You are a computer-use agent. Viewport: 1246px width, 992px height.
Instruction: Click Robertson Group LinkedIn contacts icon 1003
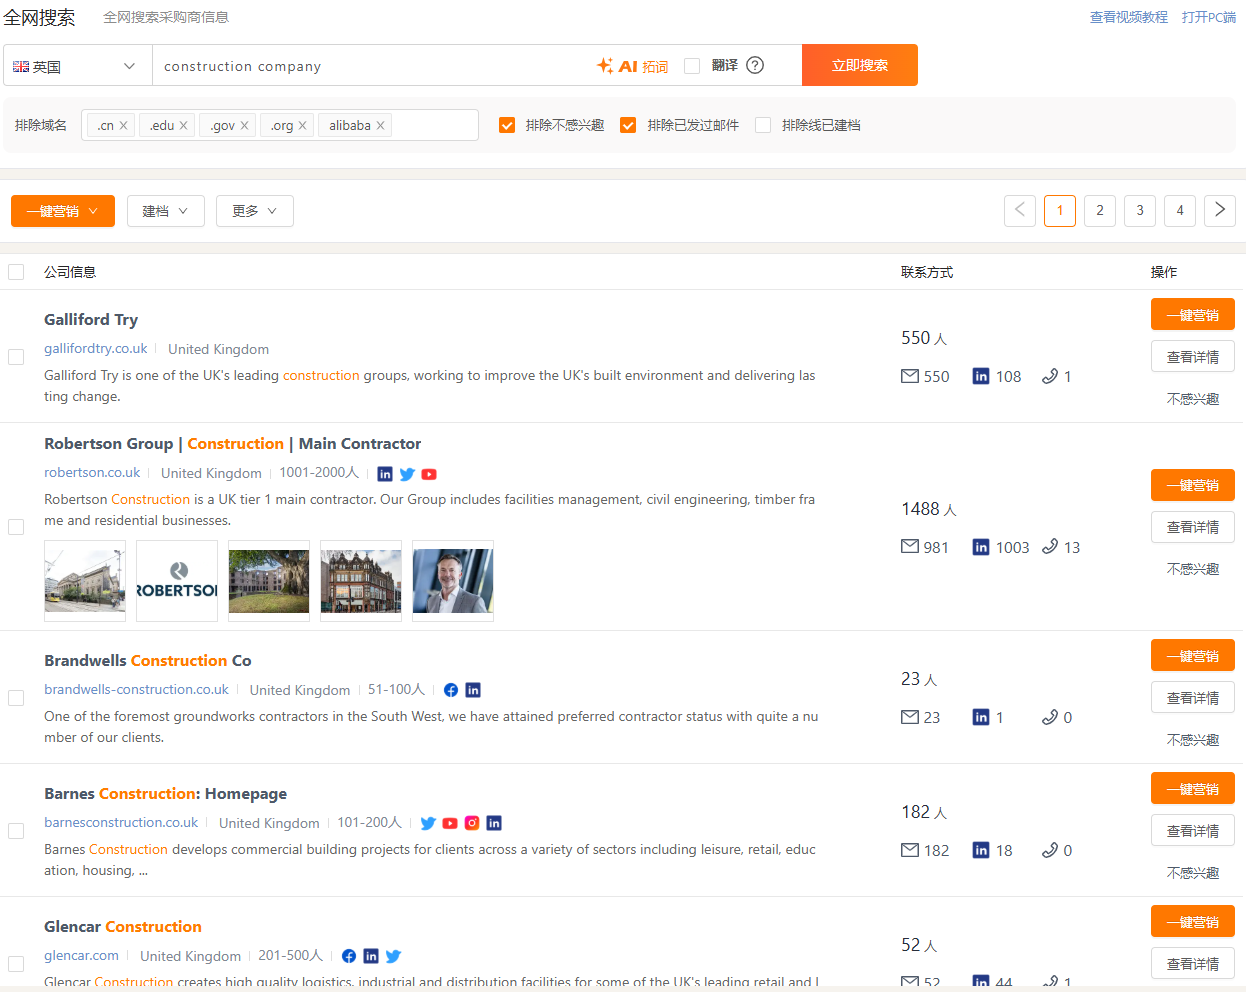(x=981, y=547)
